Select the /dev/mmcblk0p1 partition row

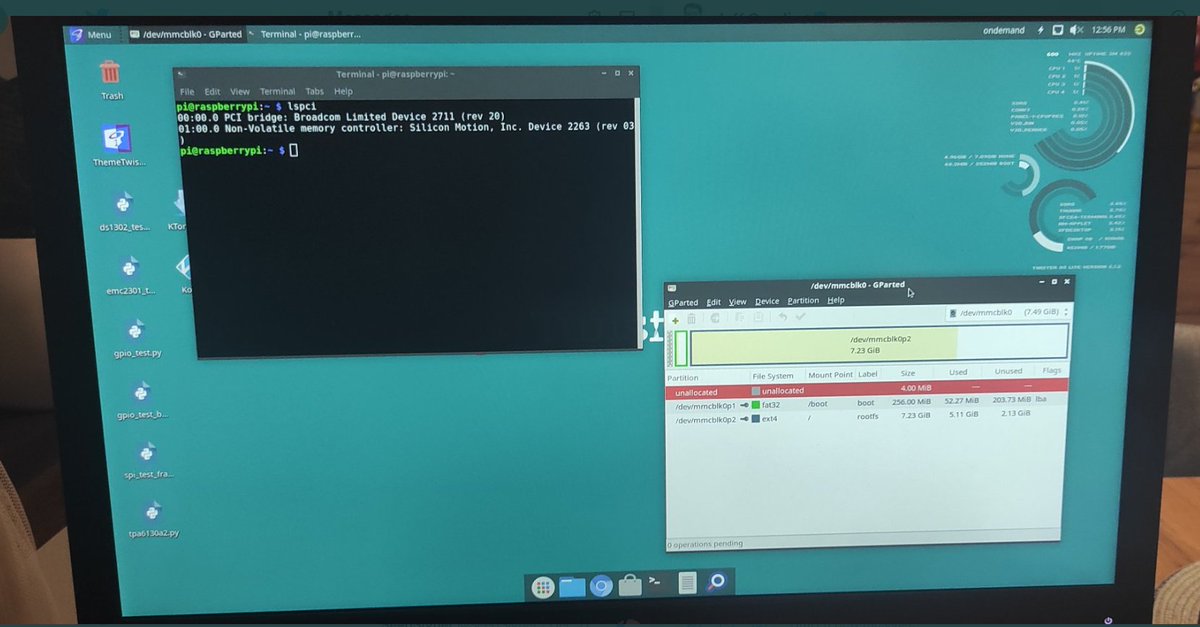pyautogui.click(x=867, y=403)
